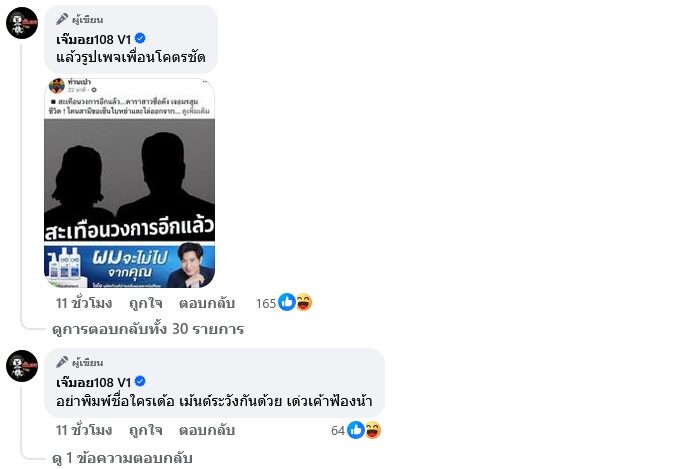This screenshot has width=690, height=469.
Task: Reply to the first comment (ตอบกลับ)
Action: (x=207, y=303)
